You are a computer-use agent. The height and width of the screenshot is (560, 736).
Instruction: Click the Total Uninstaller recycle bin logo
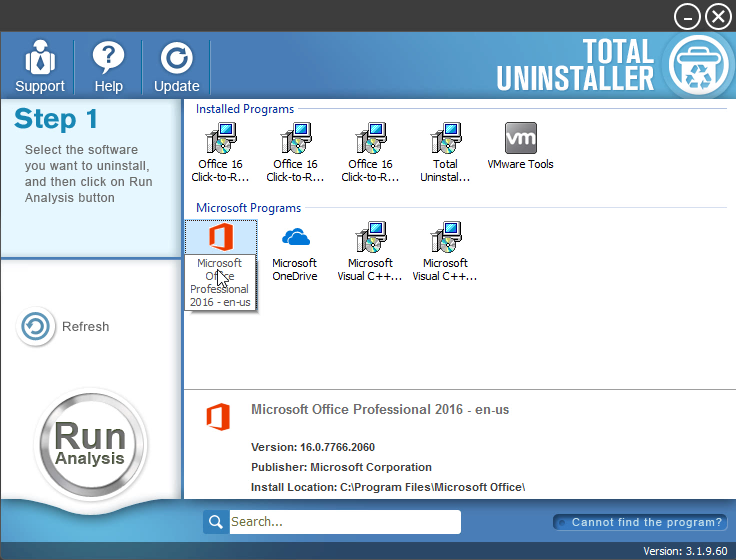point(698,65)
